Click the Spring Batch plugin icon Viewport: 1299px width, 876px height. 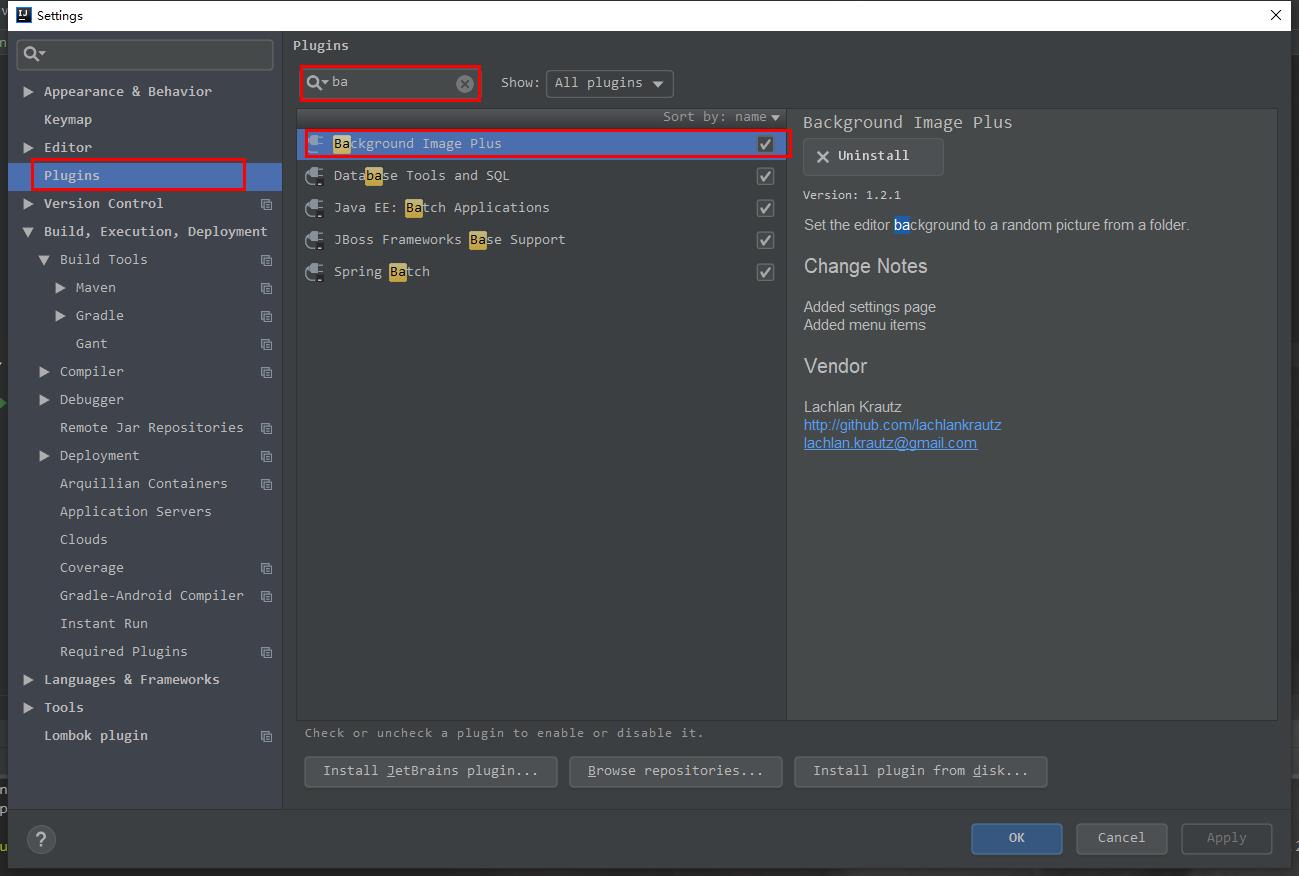pos(315,272)
